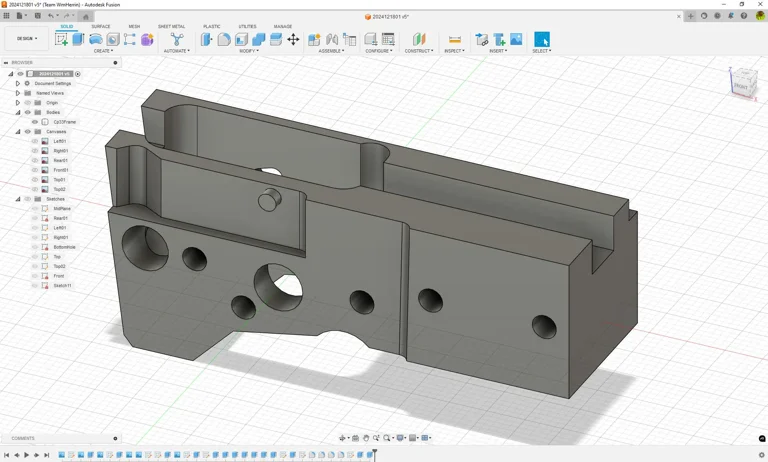768x462 pixels.
Task: Click the Measure tool in Inspect
Action: 454,39
